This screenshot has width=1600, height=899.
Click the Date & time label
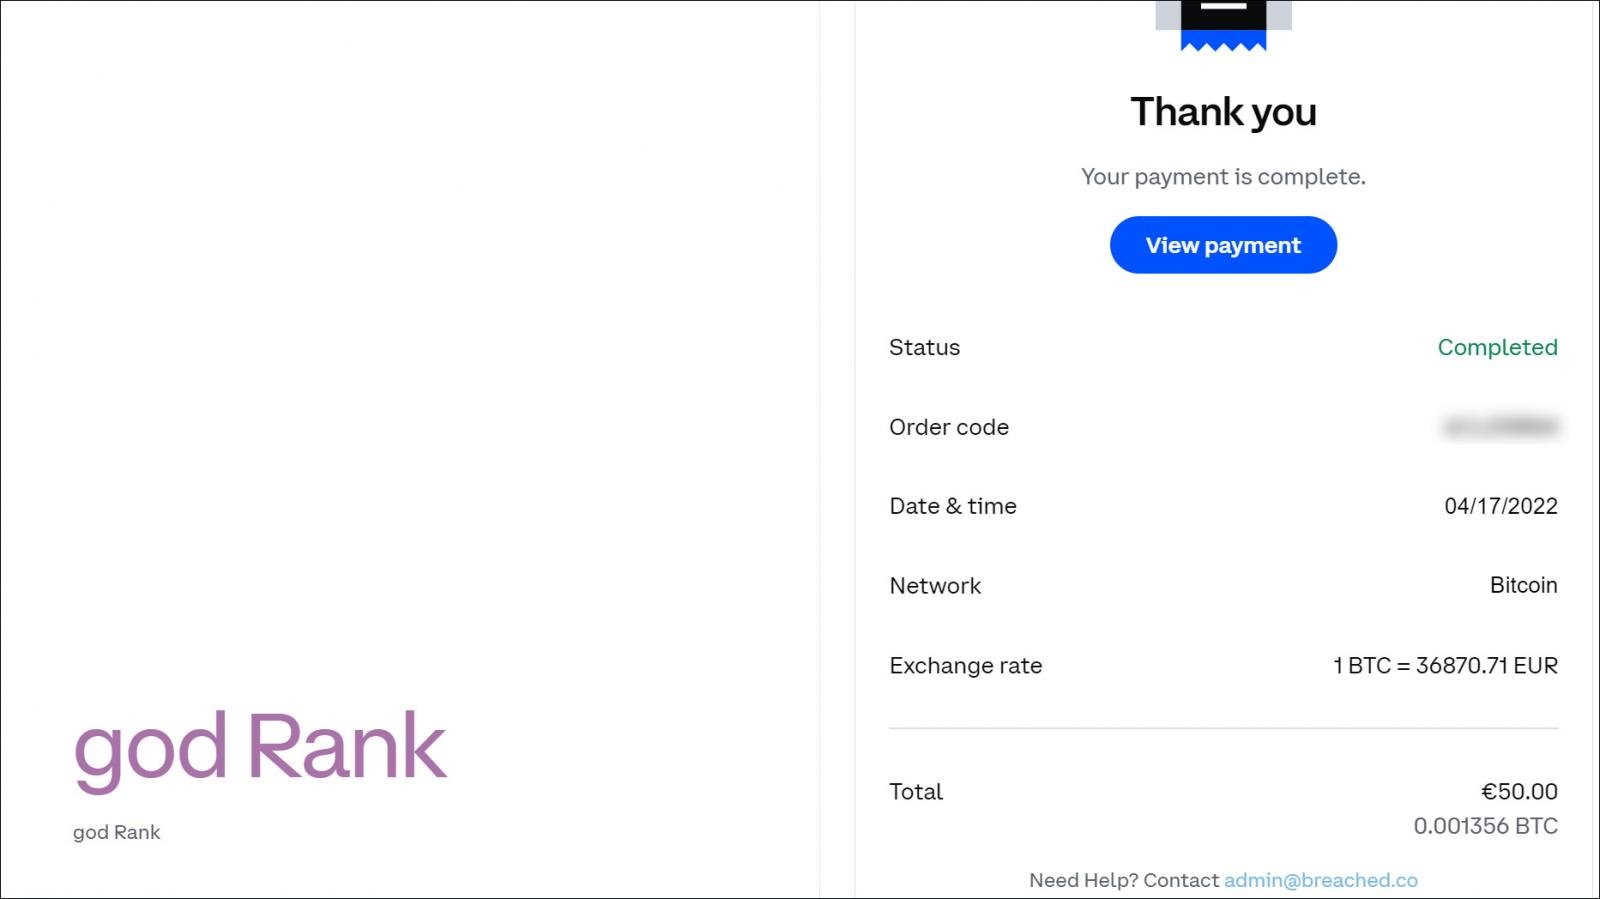[953, 506]
